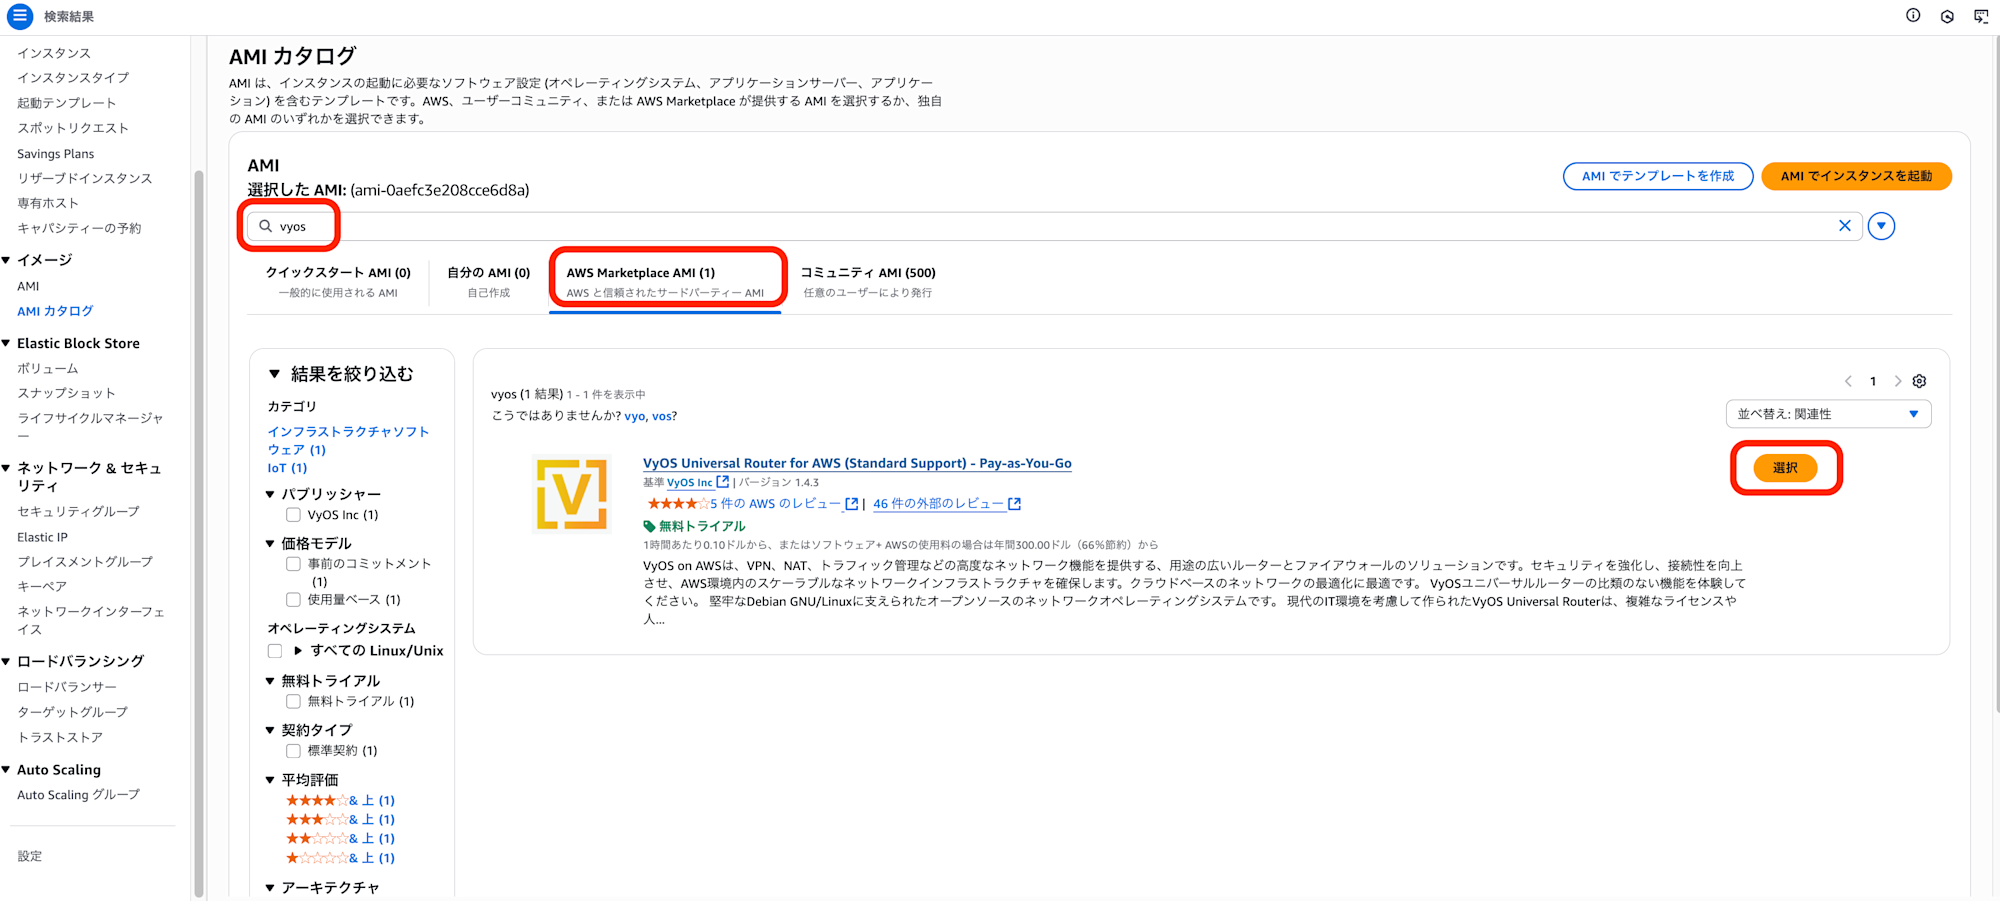Collapse the イメージ sidebar section
The width and height of the screenshot is (2000, 901).
click(6, 260)
